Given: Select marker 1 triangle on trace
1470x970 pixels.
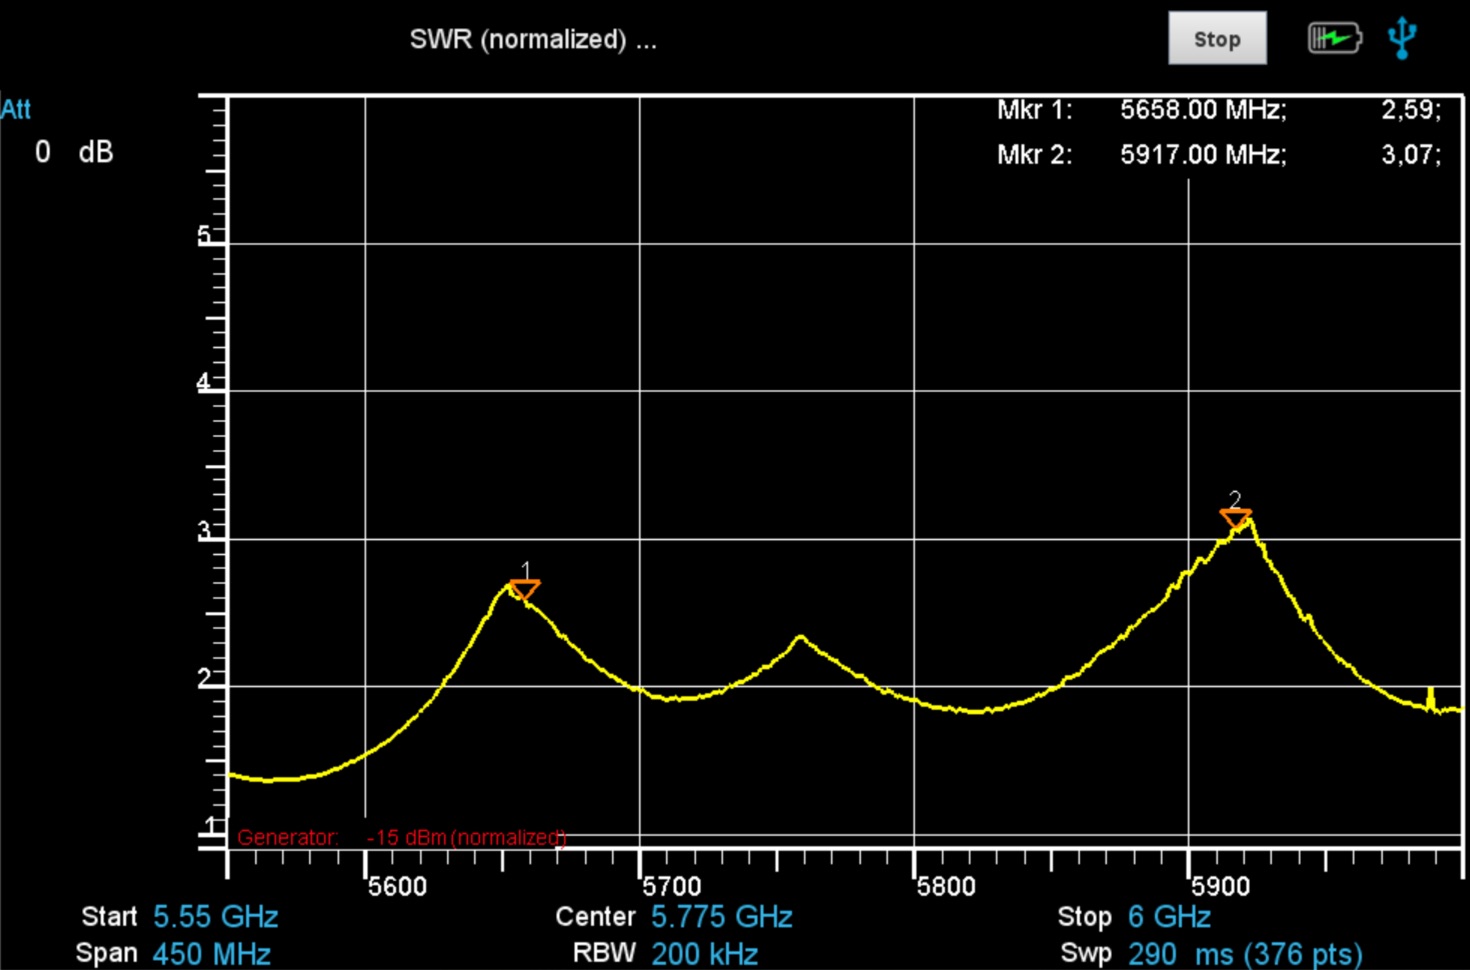Looking at the screenshot, I should 524,589.
